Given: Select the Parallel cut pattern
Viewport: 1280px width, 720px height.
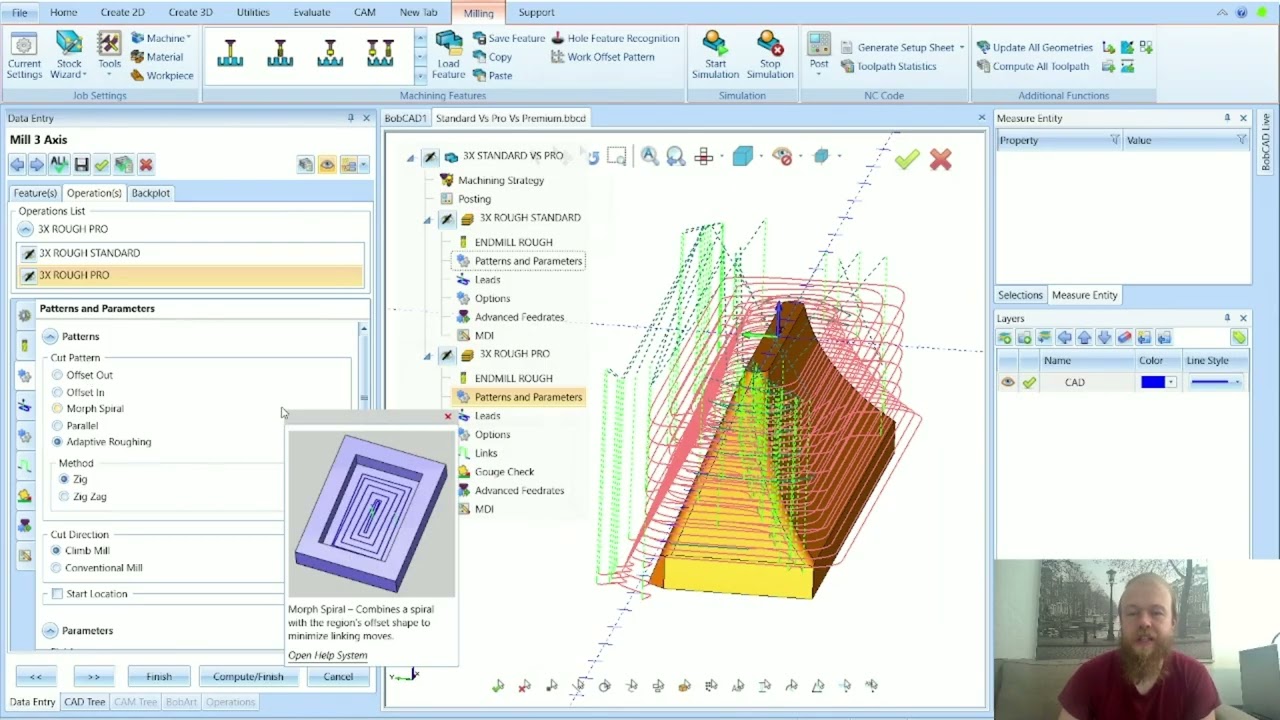Looking at the screenshot, I should coord(57,425).
